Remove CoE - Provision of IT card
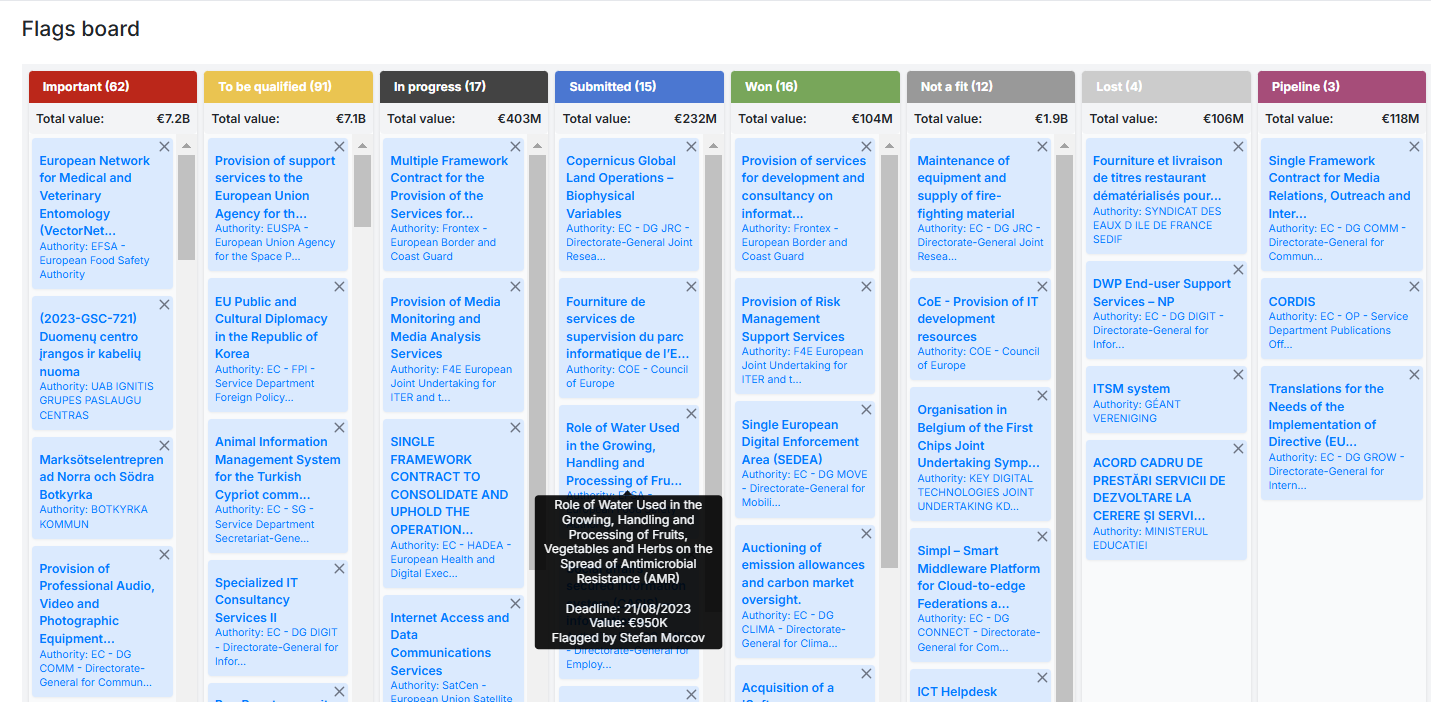Screen dimensions: 1431x702 [1042, 286]
